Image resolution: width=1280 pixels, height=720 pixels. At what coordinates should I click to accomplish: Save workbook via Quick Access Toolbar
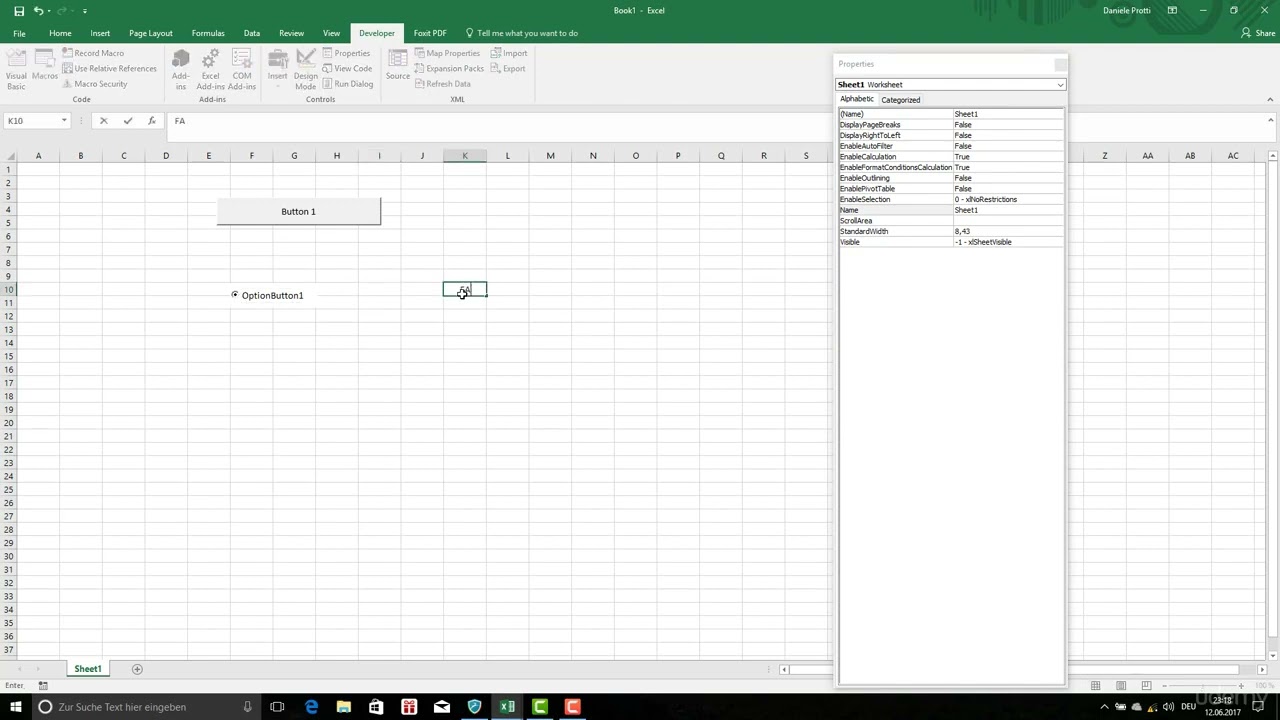point(18,10)
